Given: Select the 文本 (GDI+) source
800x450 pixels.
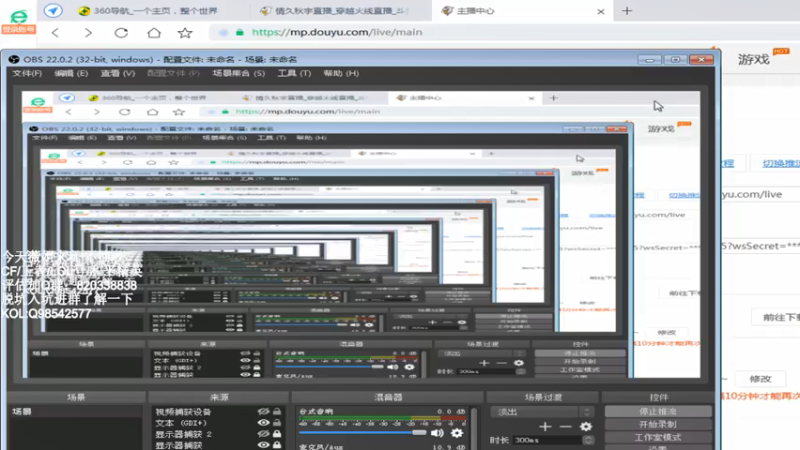Looking at the screenshot, I should click(181, 423).
